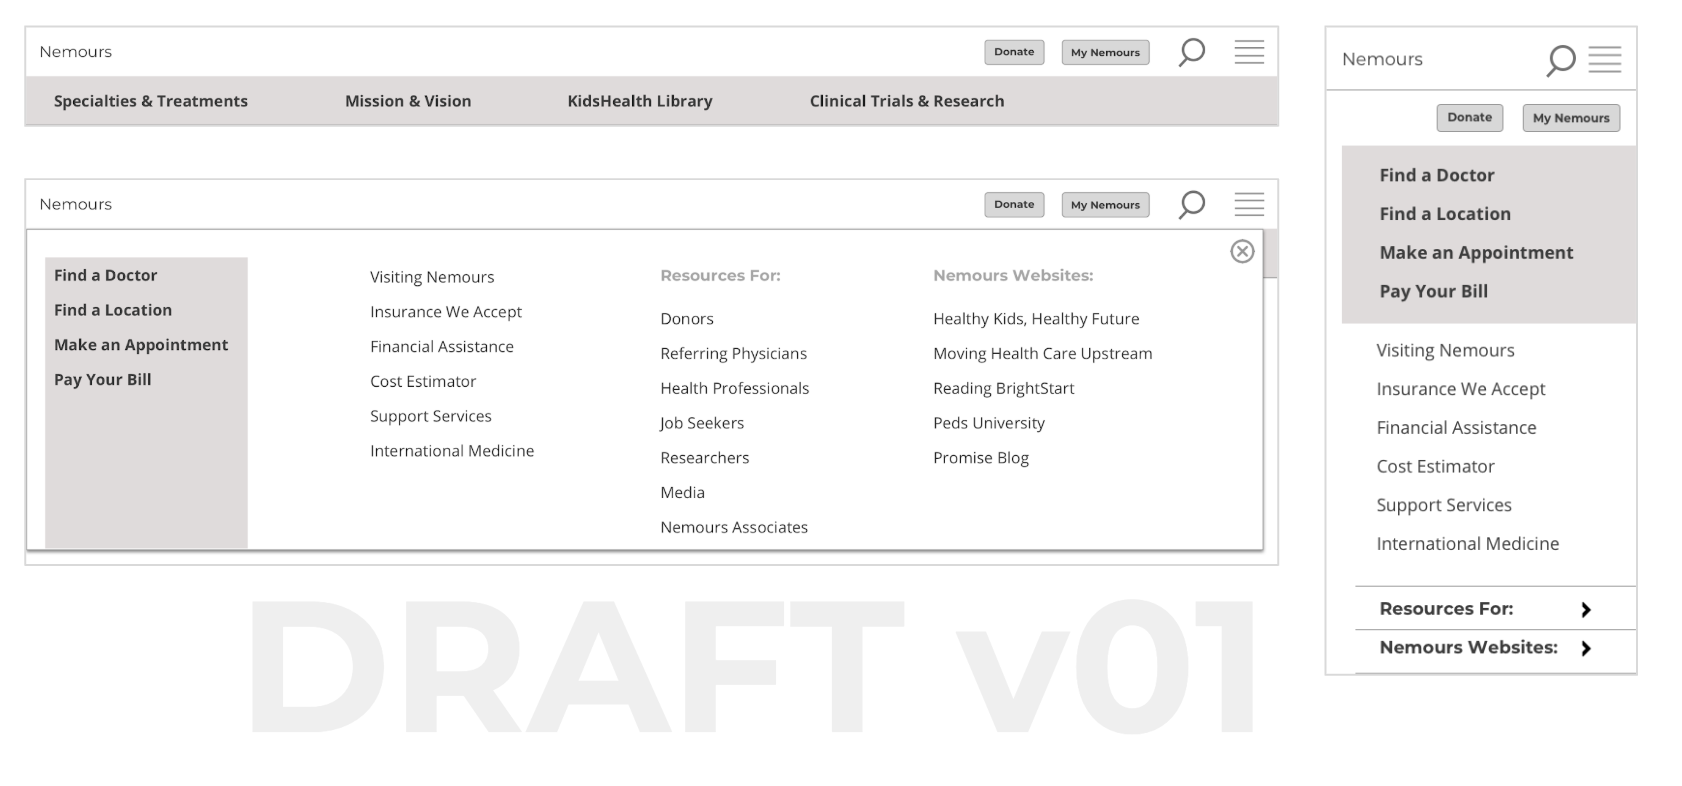This screenshot has height=786, width=1682.
Task: Open Clinical Trials & Research nav item
Action: click(x=907, y=101)
